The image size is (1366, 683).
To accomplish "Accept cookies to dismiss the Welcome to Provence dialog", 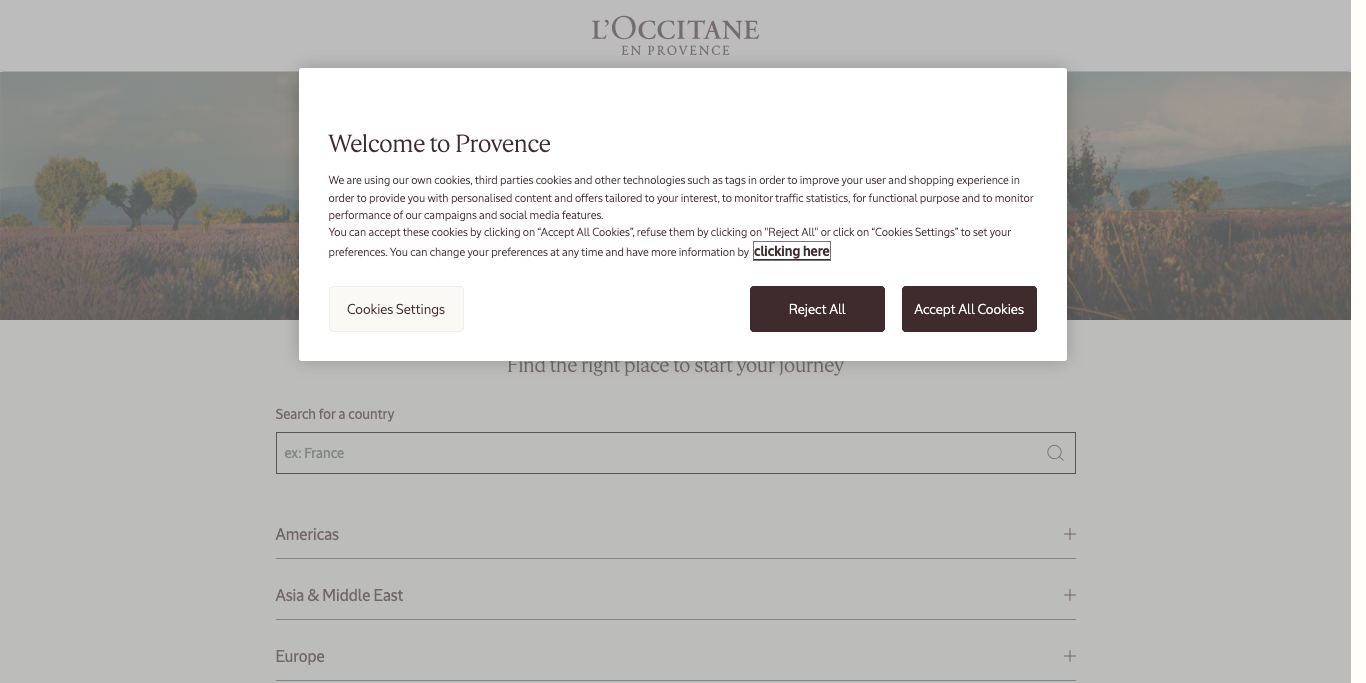I will coord(969,309).
